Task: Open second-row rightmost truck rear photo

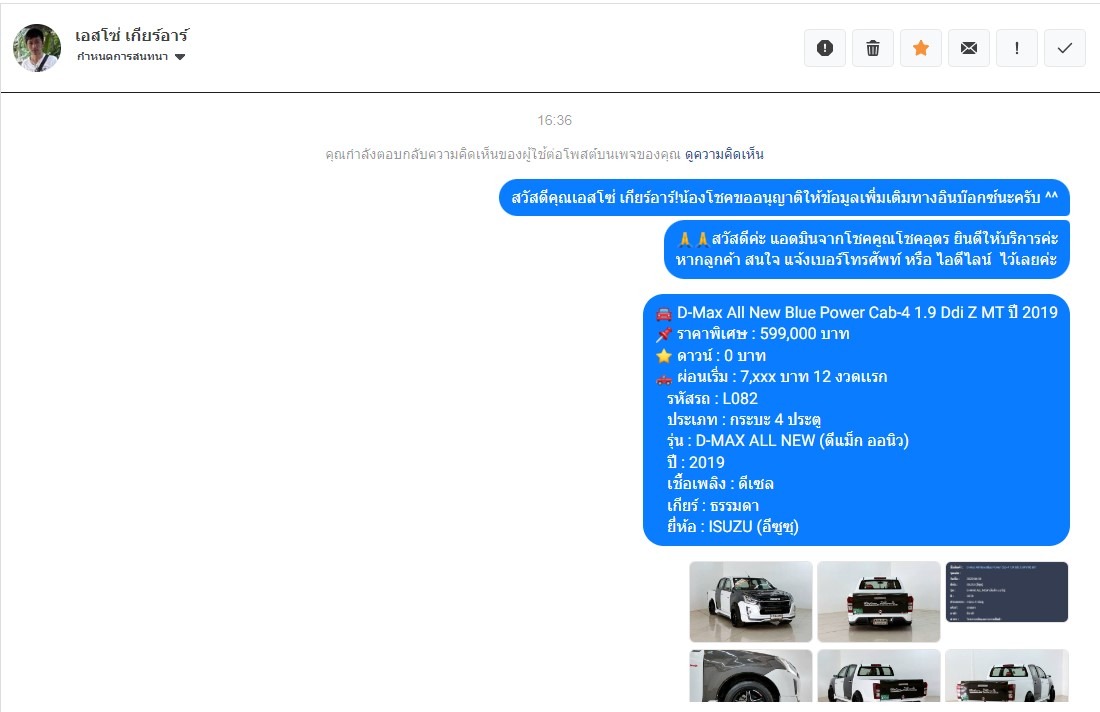Action: 1007,676
